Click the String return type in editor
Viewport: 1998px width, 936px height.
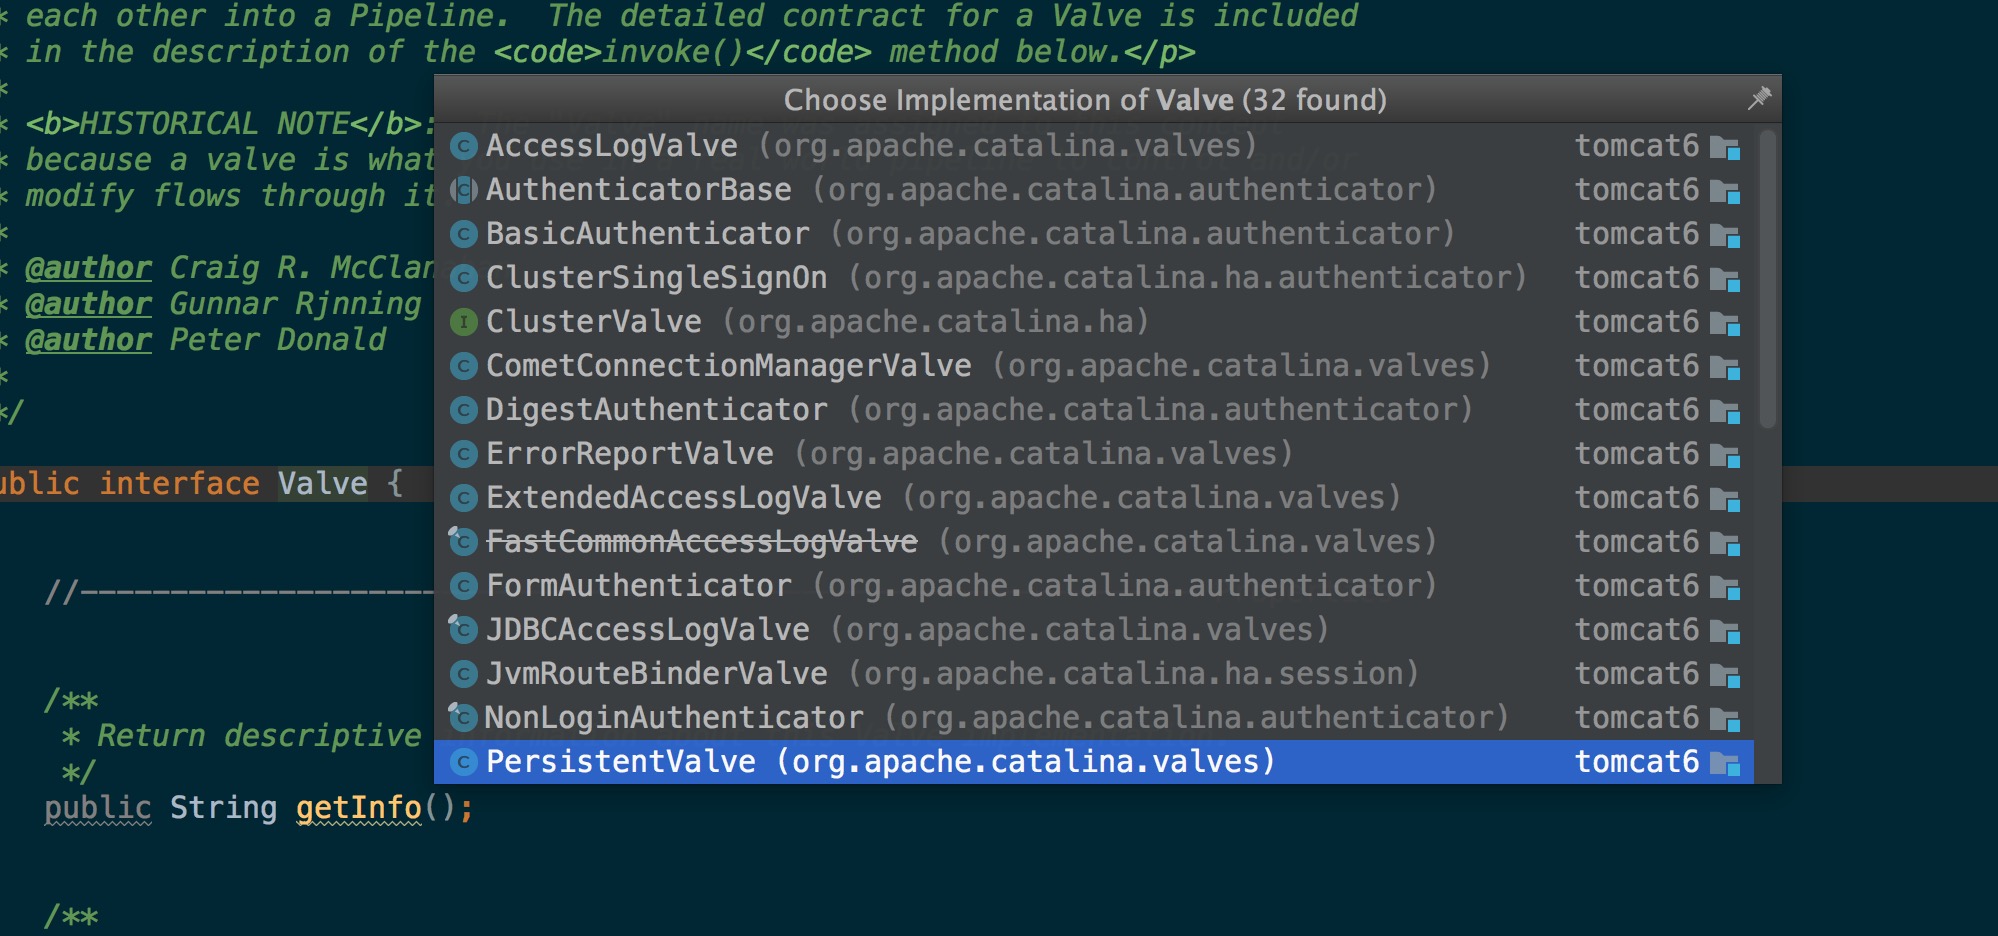[223, 808]
